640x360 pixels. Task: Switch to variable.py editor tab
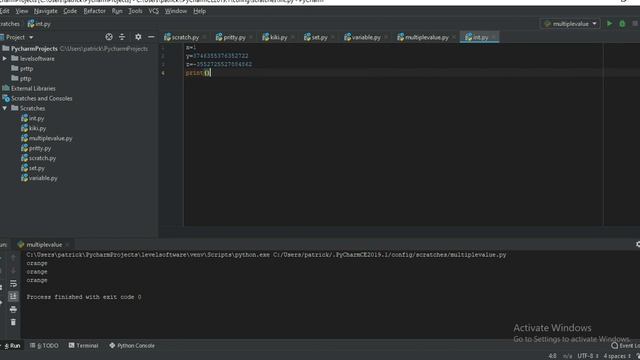tap(366, 37)
